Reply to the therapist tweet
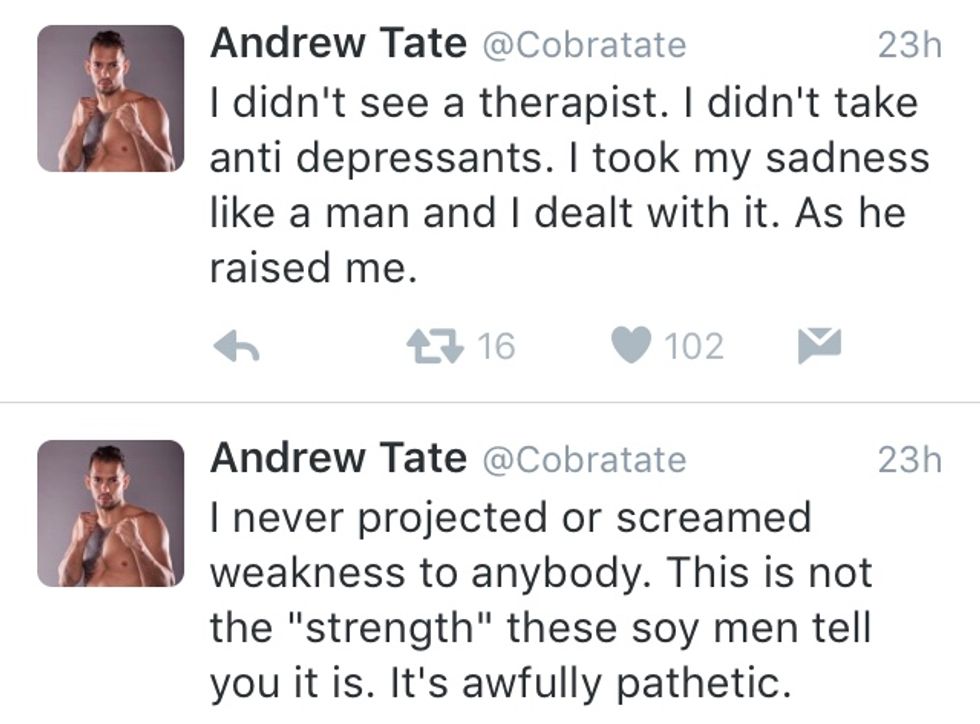 pyautogui.click(x=237, y=347)
